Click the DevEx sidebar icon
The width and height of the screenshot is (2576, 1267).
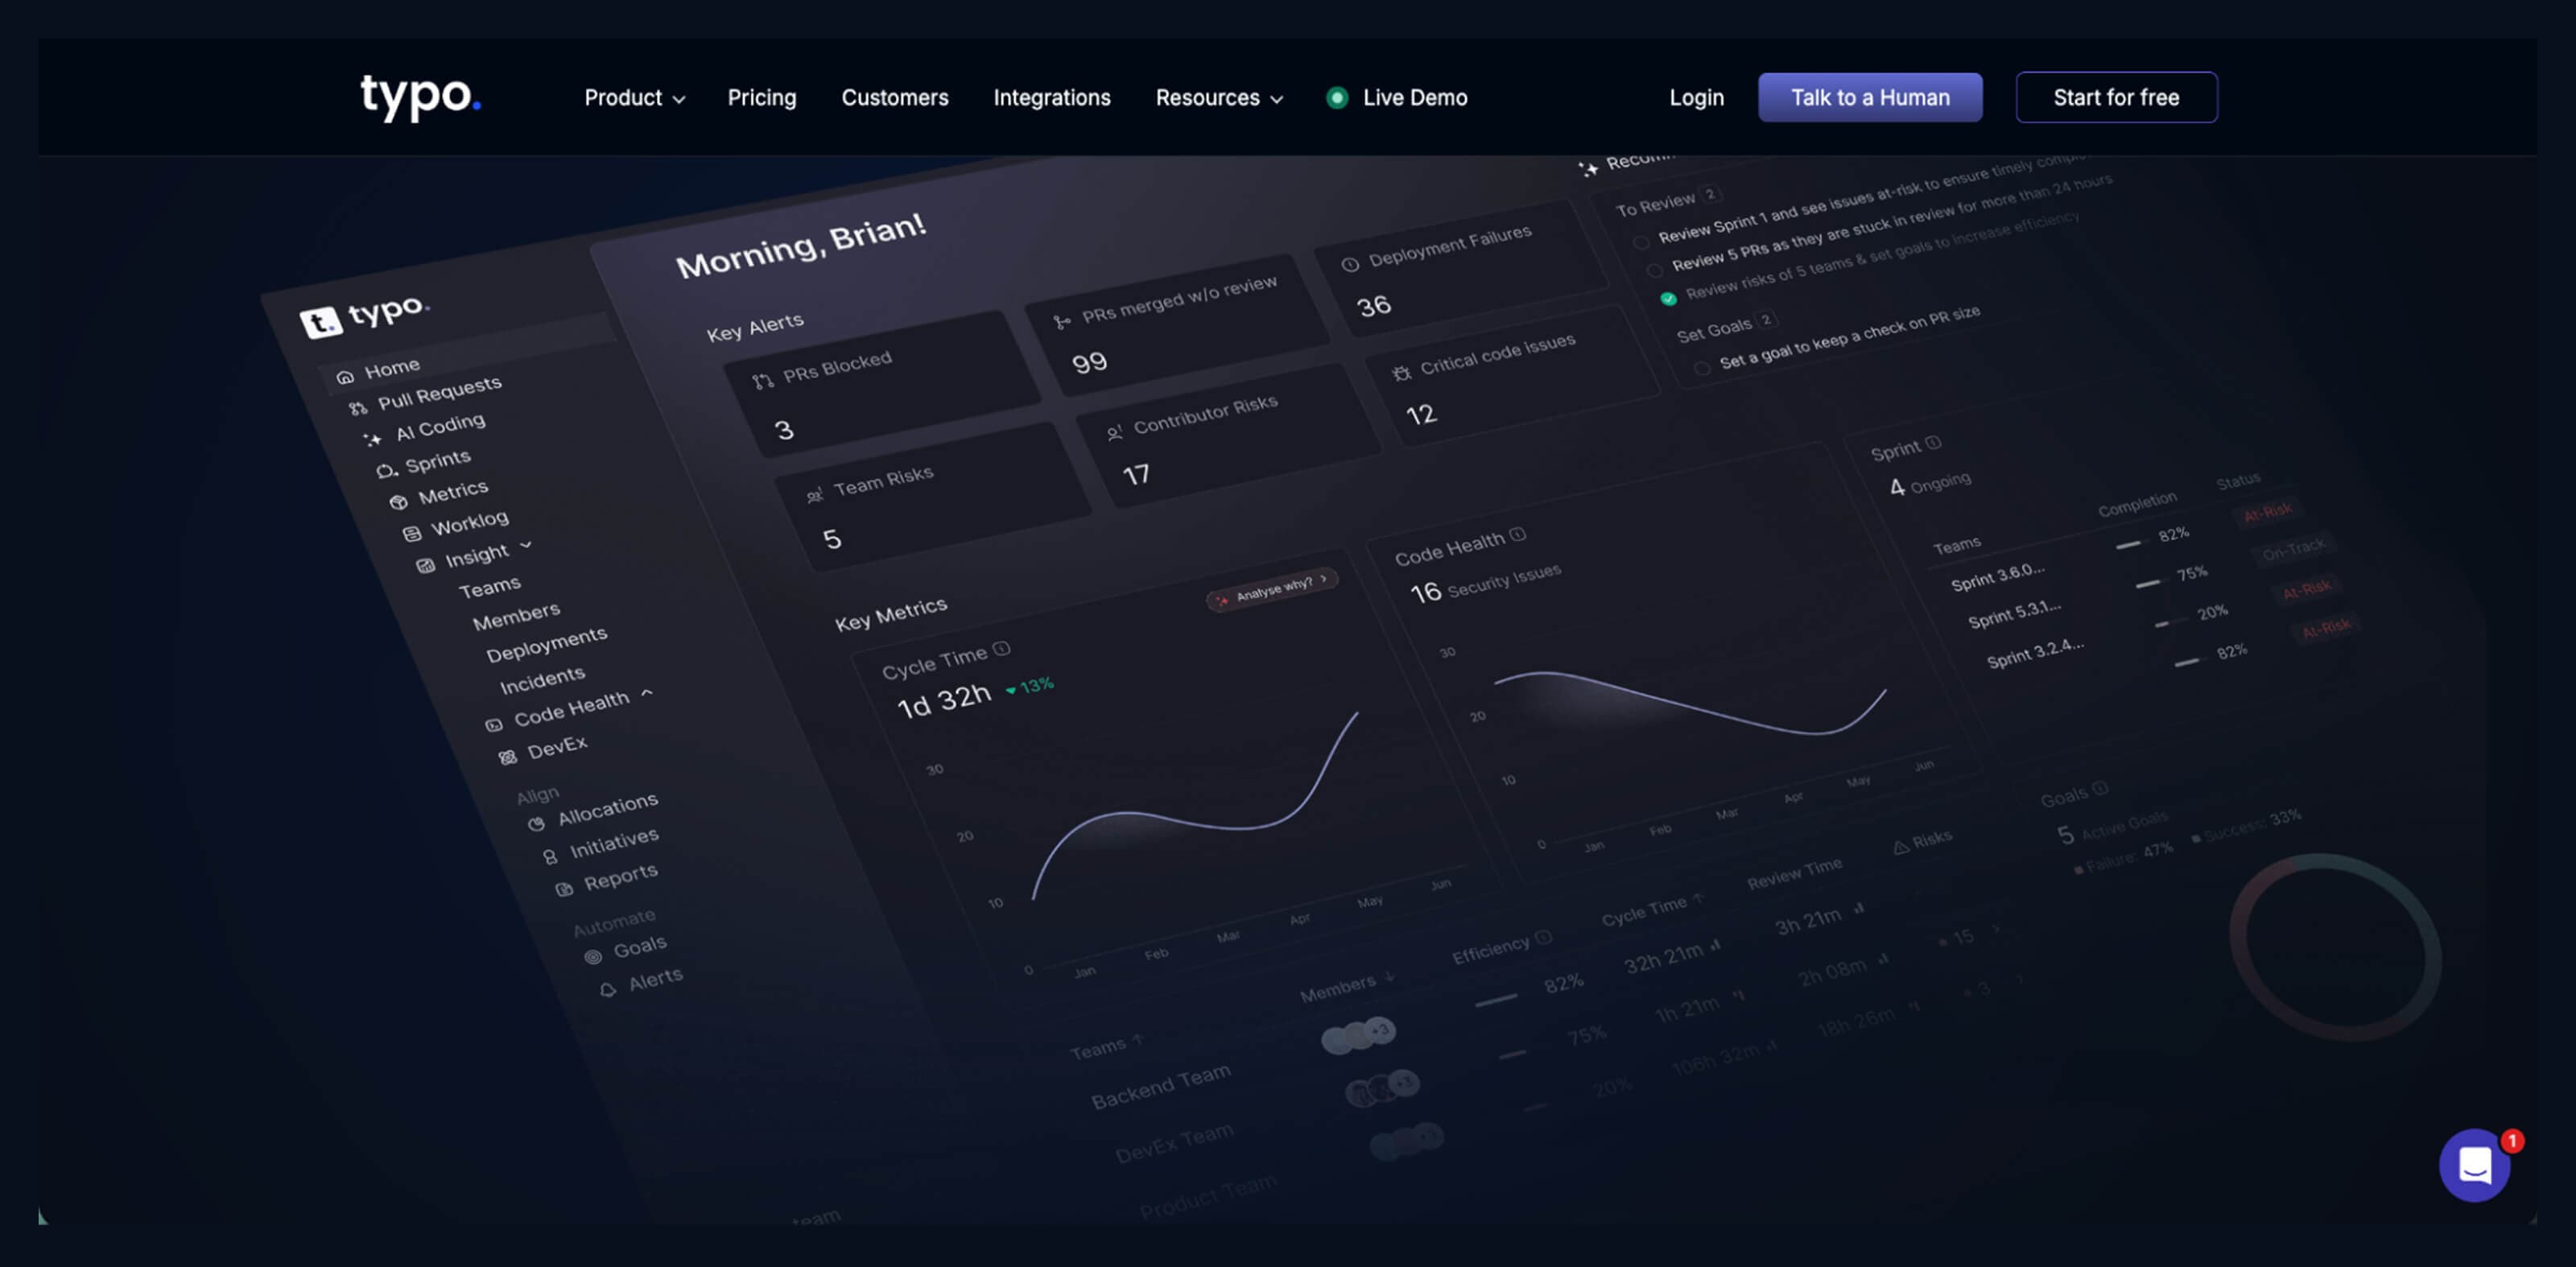click(x=507, y=757)
